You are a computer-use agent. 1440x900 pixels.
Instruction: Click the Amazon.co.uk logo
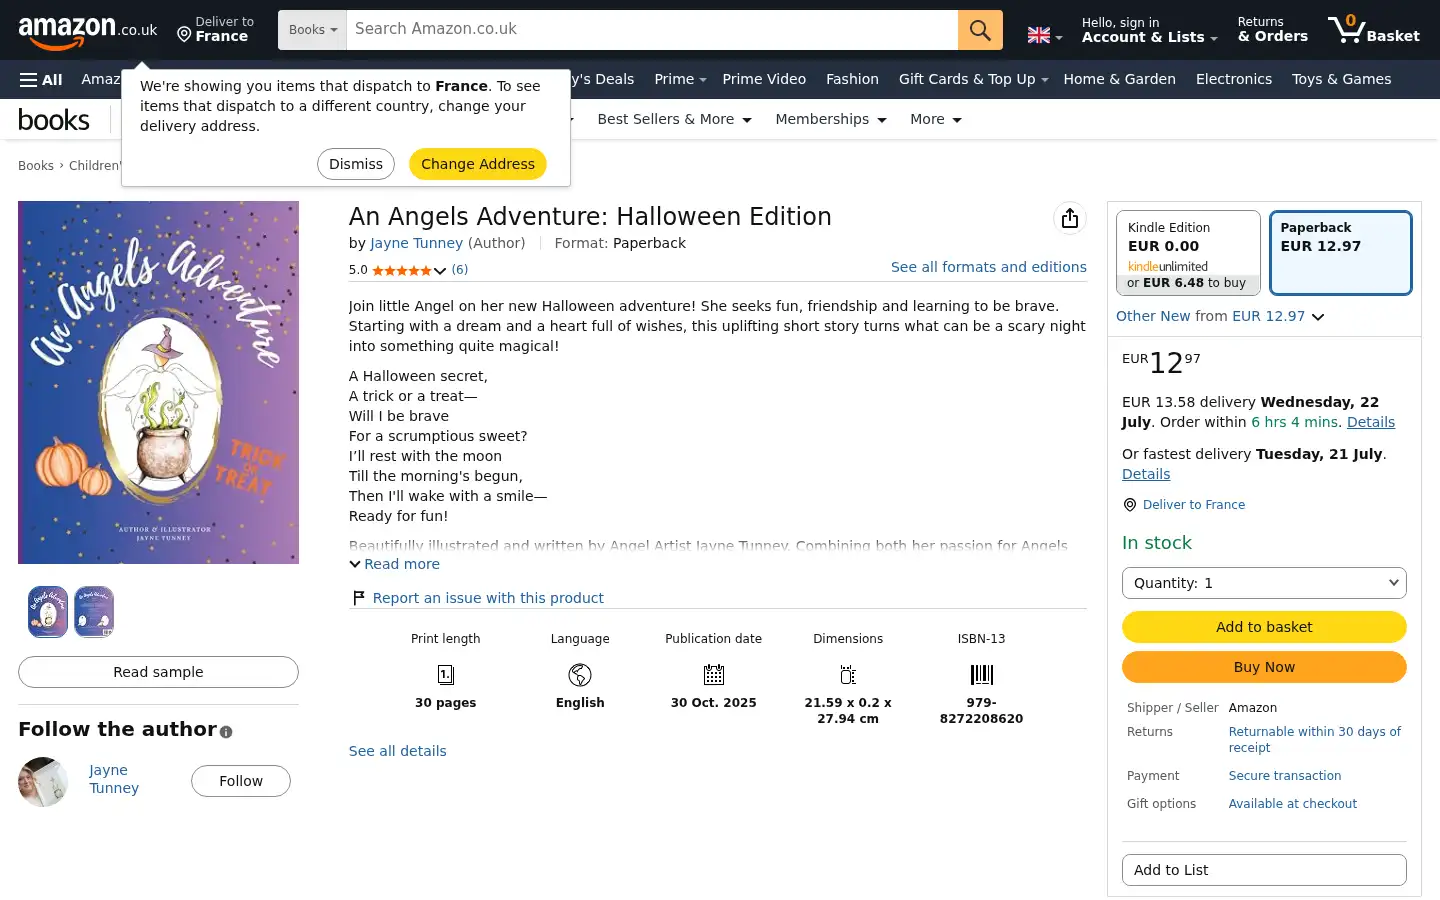pos(88,31)
